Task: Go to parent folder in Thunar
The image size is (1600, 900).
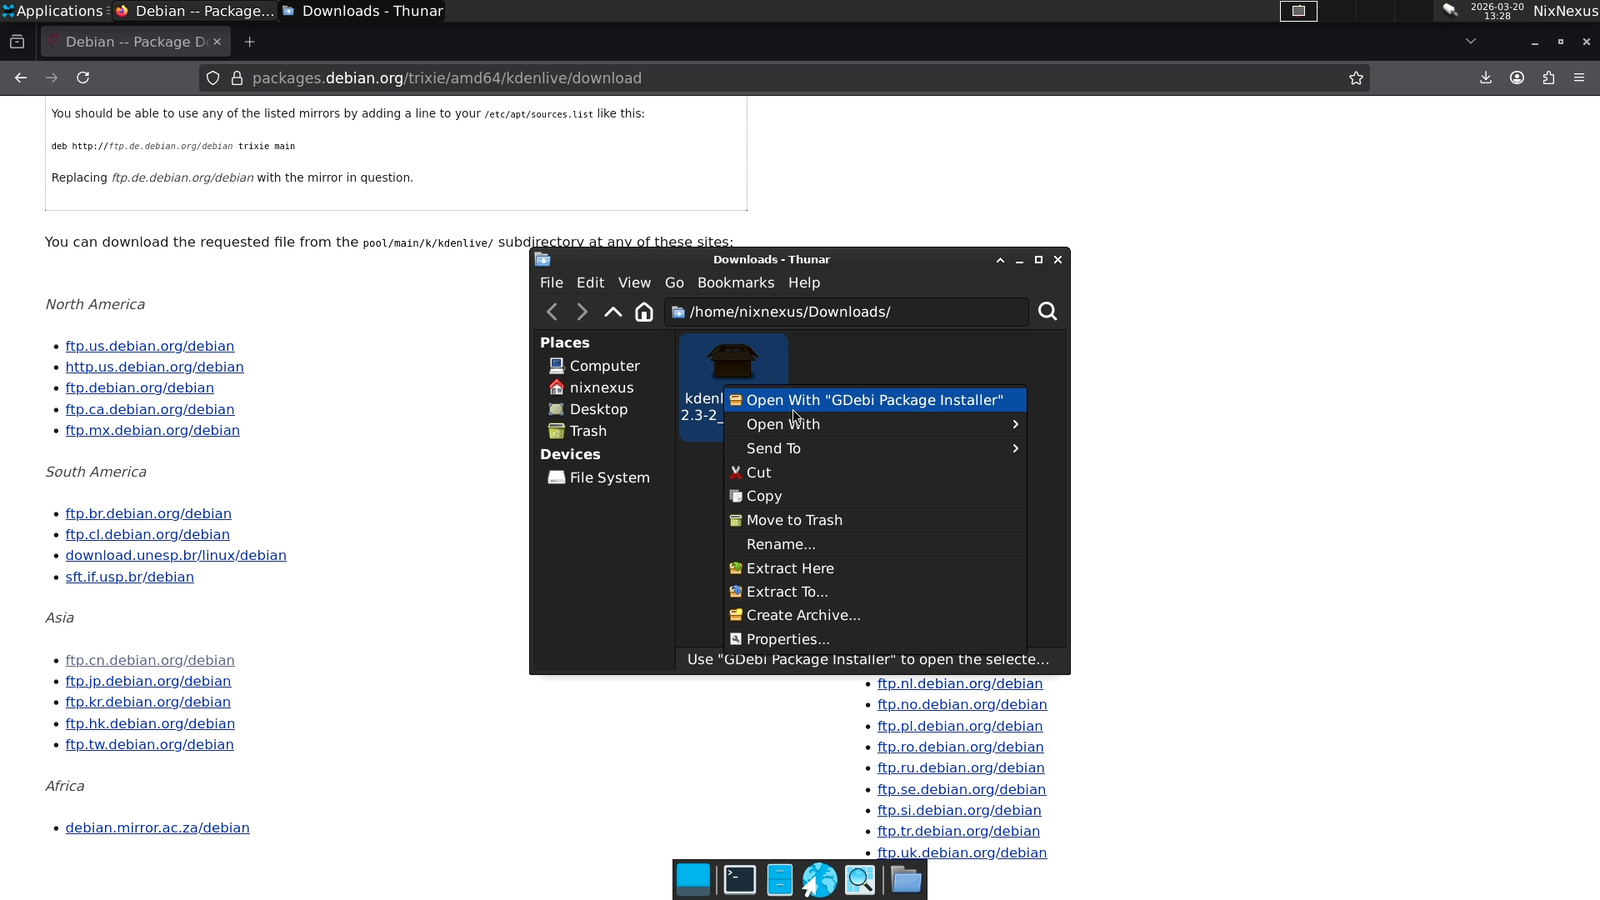Action: [613, 312]
